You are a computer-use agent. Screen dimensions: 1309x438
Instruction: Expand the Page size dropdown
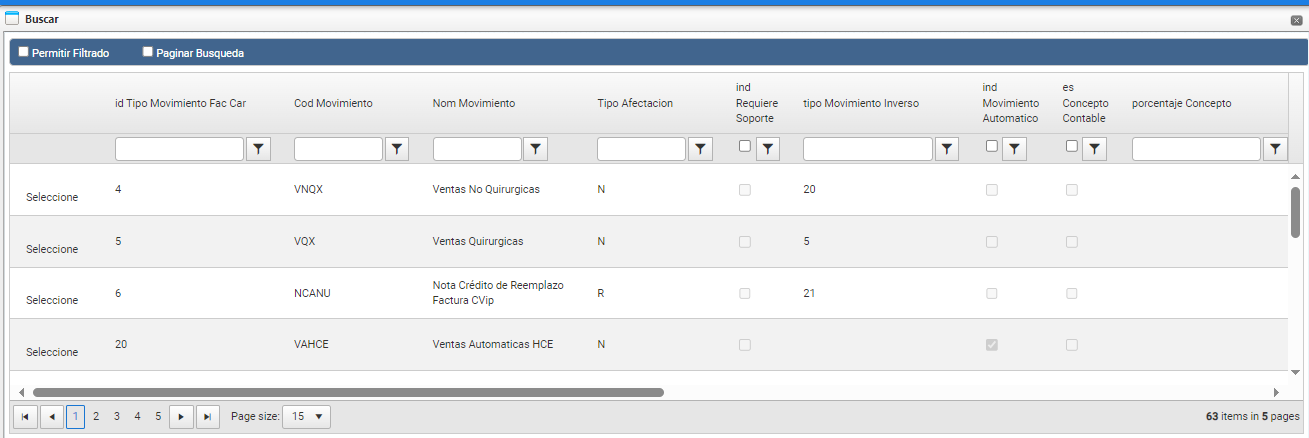tap(306, 416)
